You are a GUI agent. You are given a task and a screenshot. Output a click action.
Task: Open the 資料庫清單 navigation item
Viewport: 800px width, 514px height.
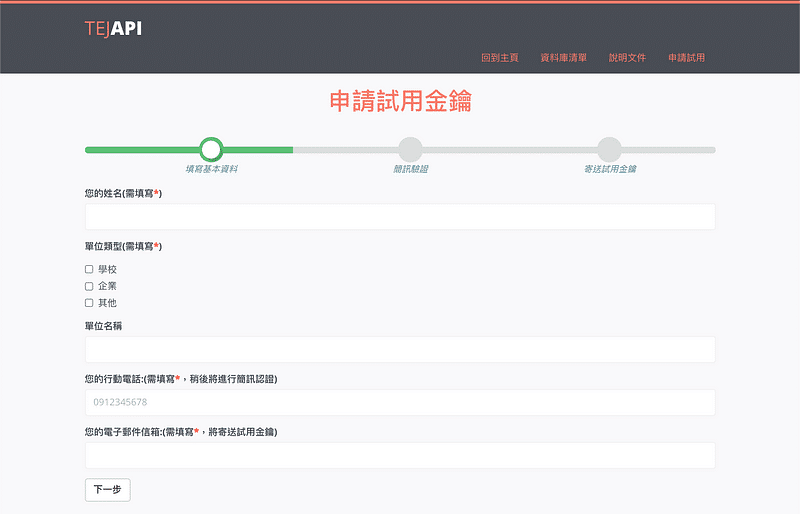click(563, 58)
